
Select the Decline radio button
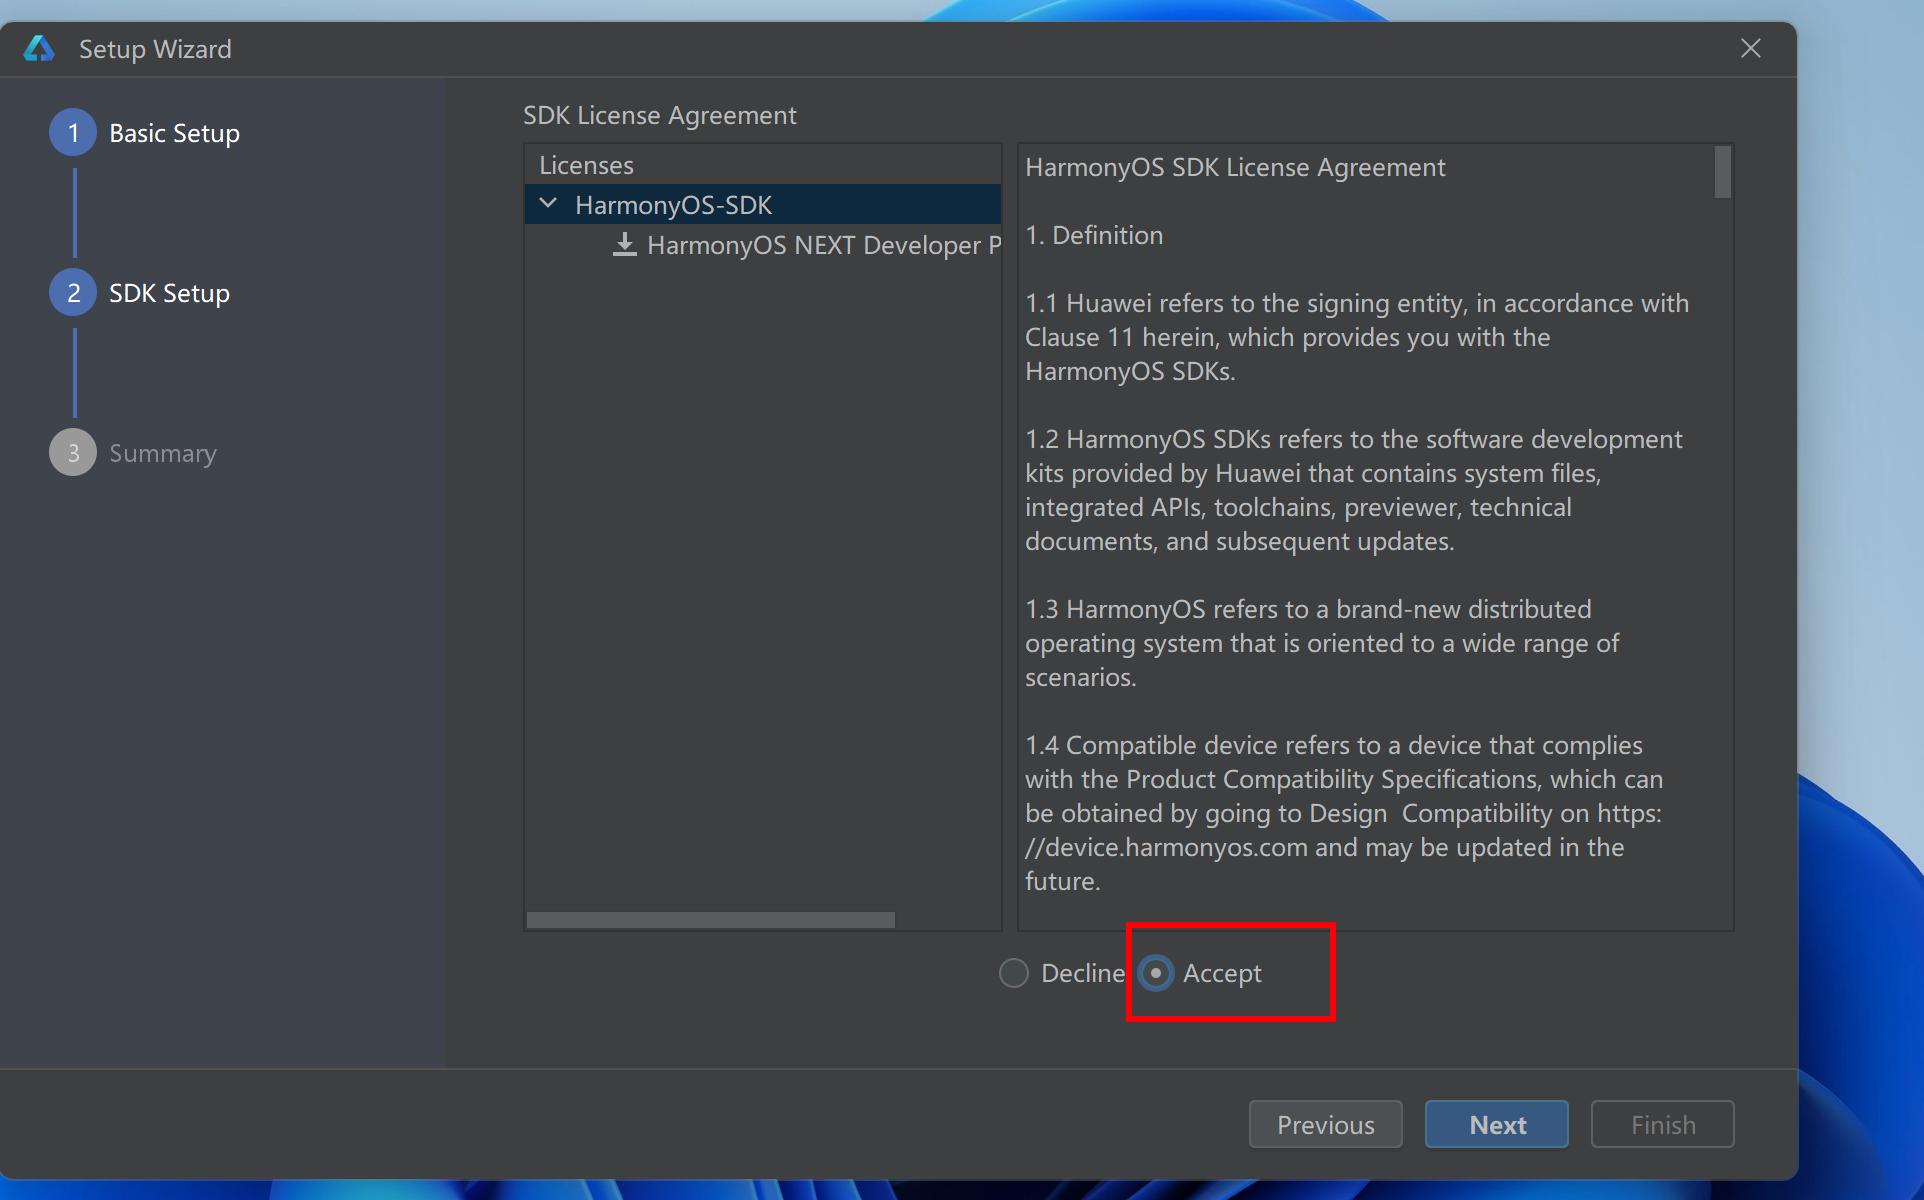[1014, 973]
